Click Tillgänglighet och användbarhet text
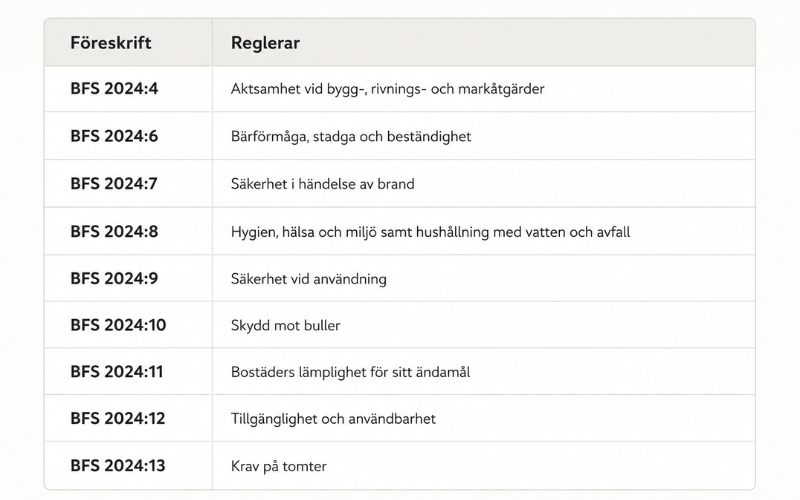Viewport: 800px width, 500px height. [x=334, y=419]
